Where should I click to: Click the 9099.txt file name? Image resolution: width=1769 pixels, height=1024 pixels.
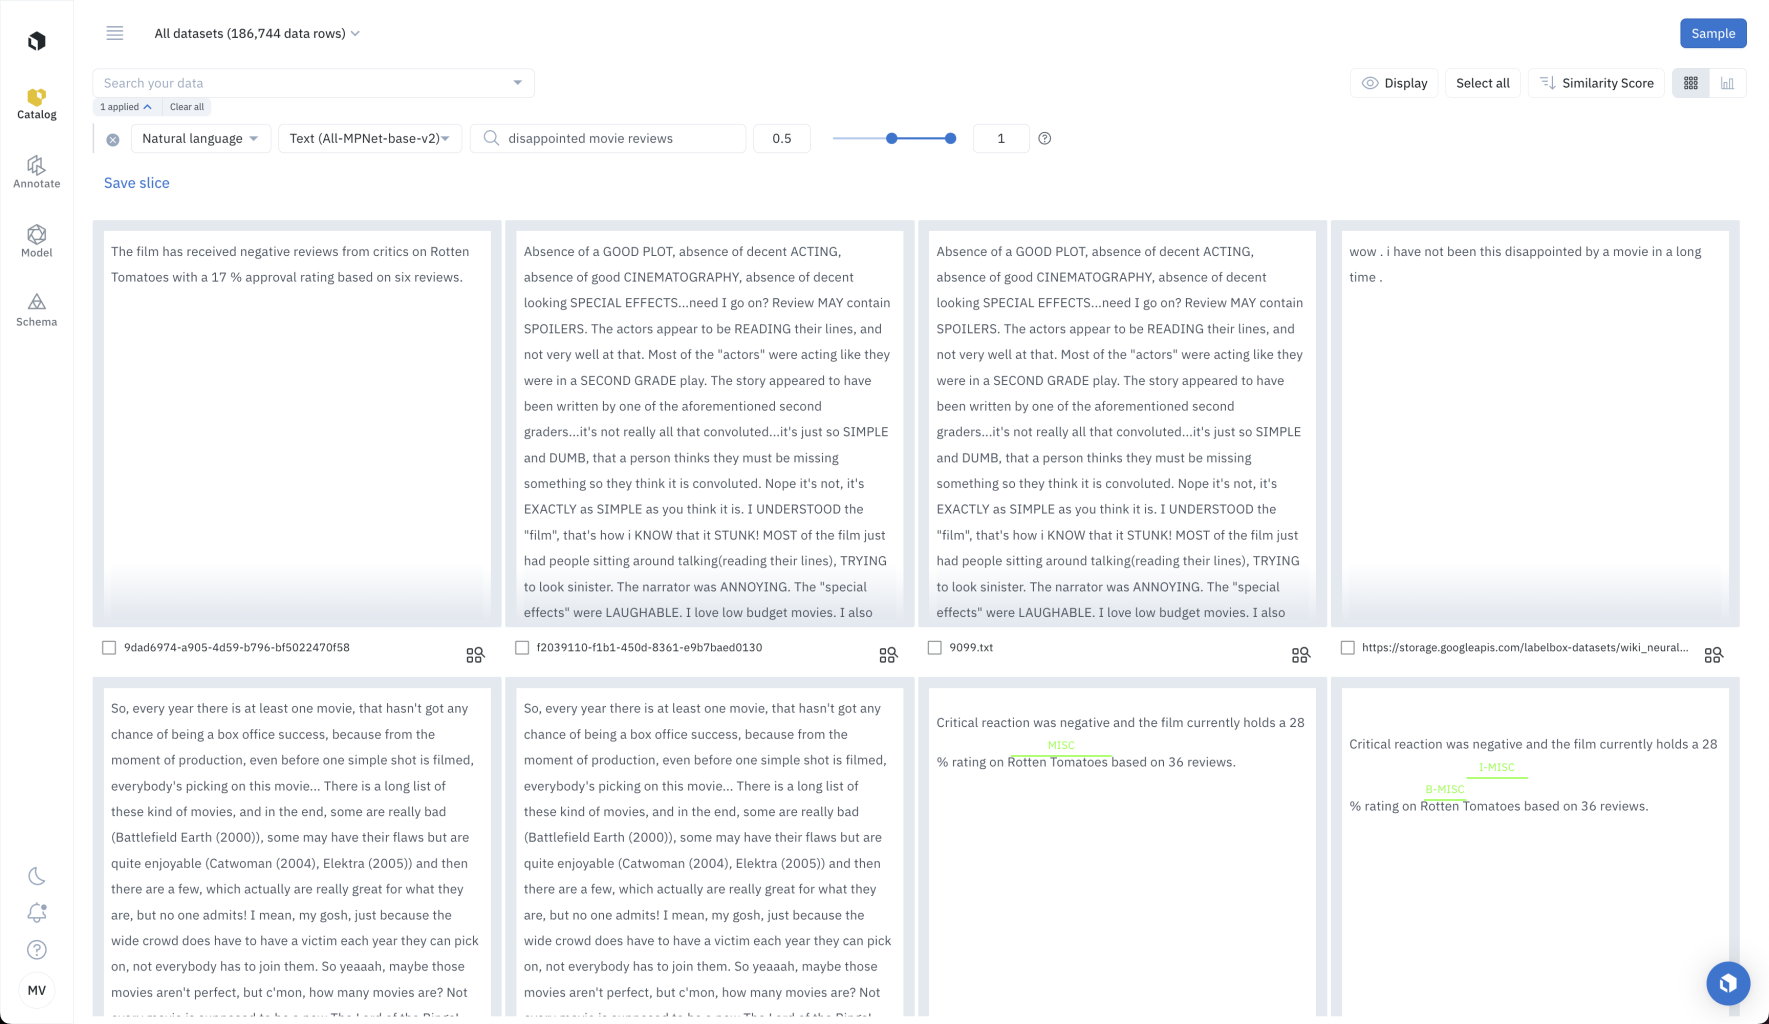(x=971, y=648)
